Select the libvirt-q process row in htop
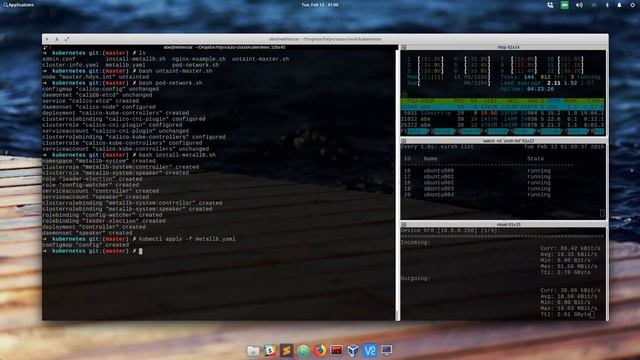This screenshot has width=640, height=360. [503, 113]
